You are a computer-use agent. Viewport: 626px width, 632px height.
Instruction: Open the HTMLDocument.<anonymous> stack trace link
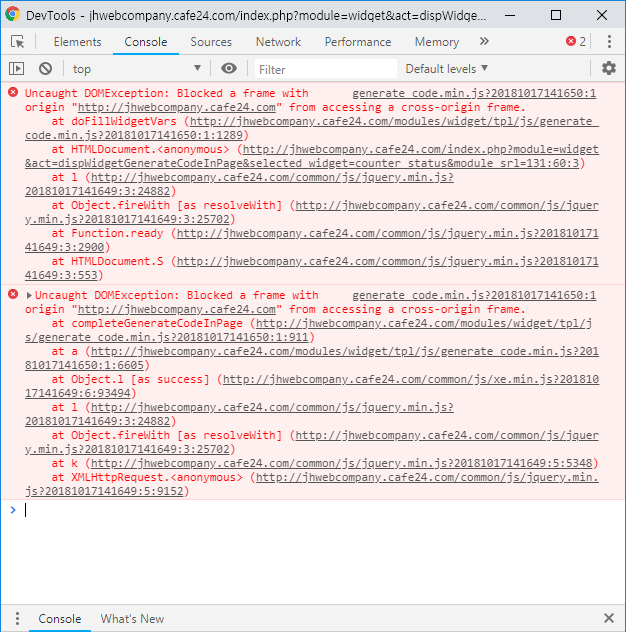[312, 156]
